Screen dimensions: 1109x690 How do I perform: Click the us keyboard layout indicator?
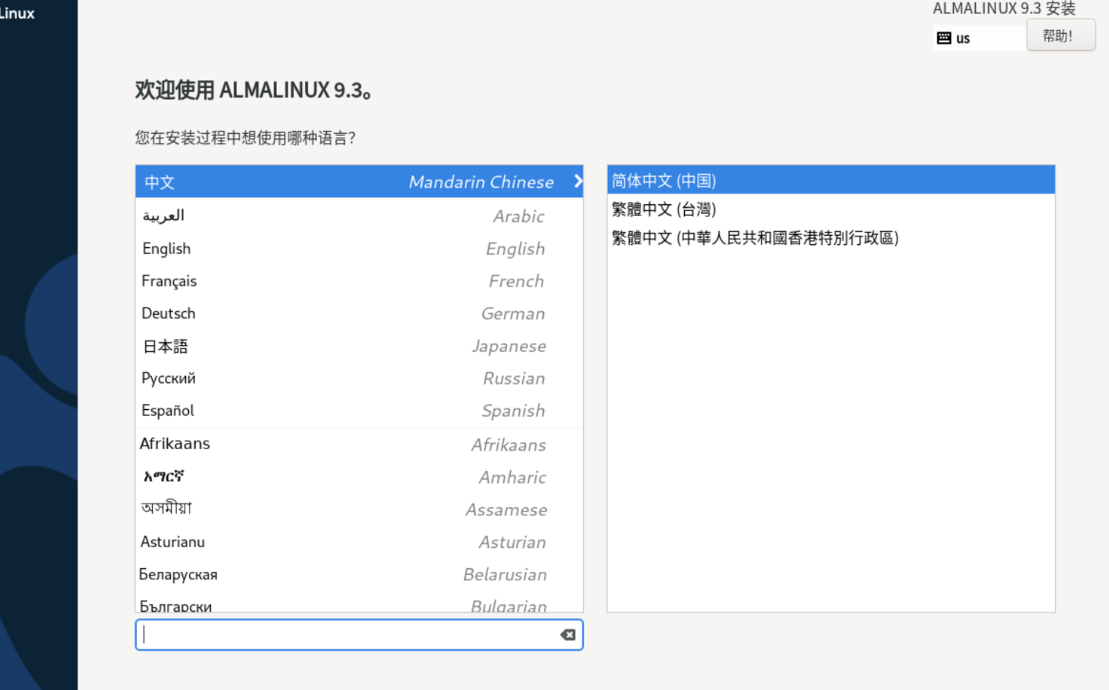pyautogui.click(x=979, y=38)
